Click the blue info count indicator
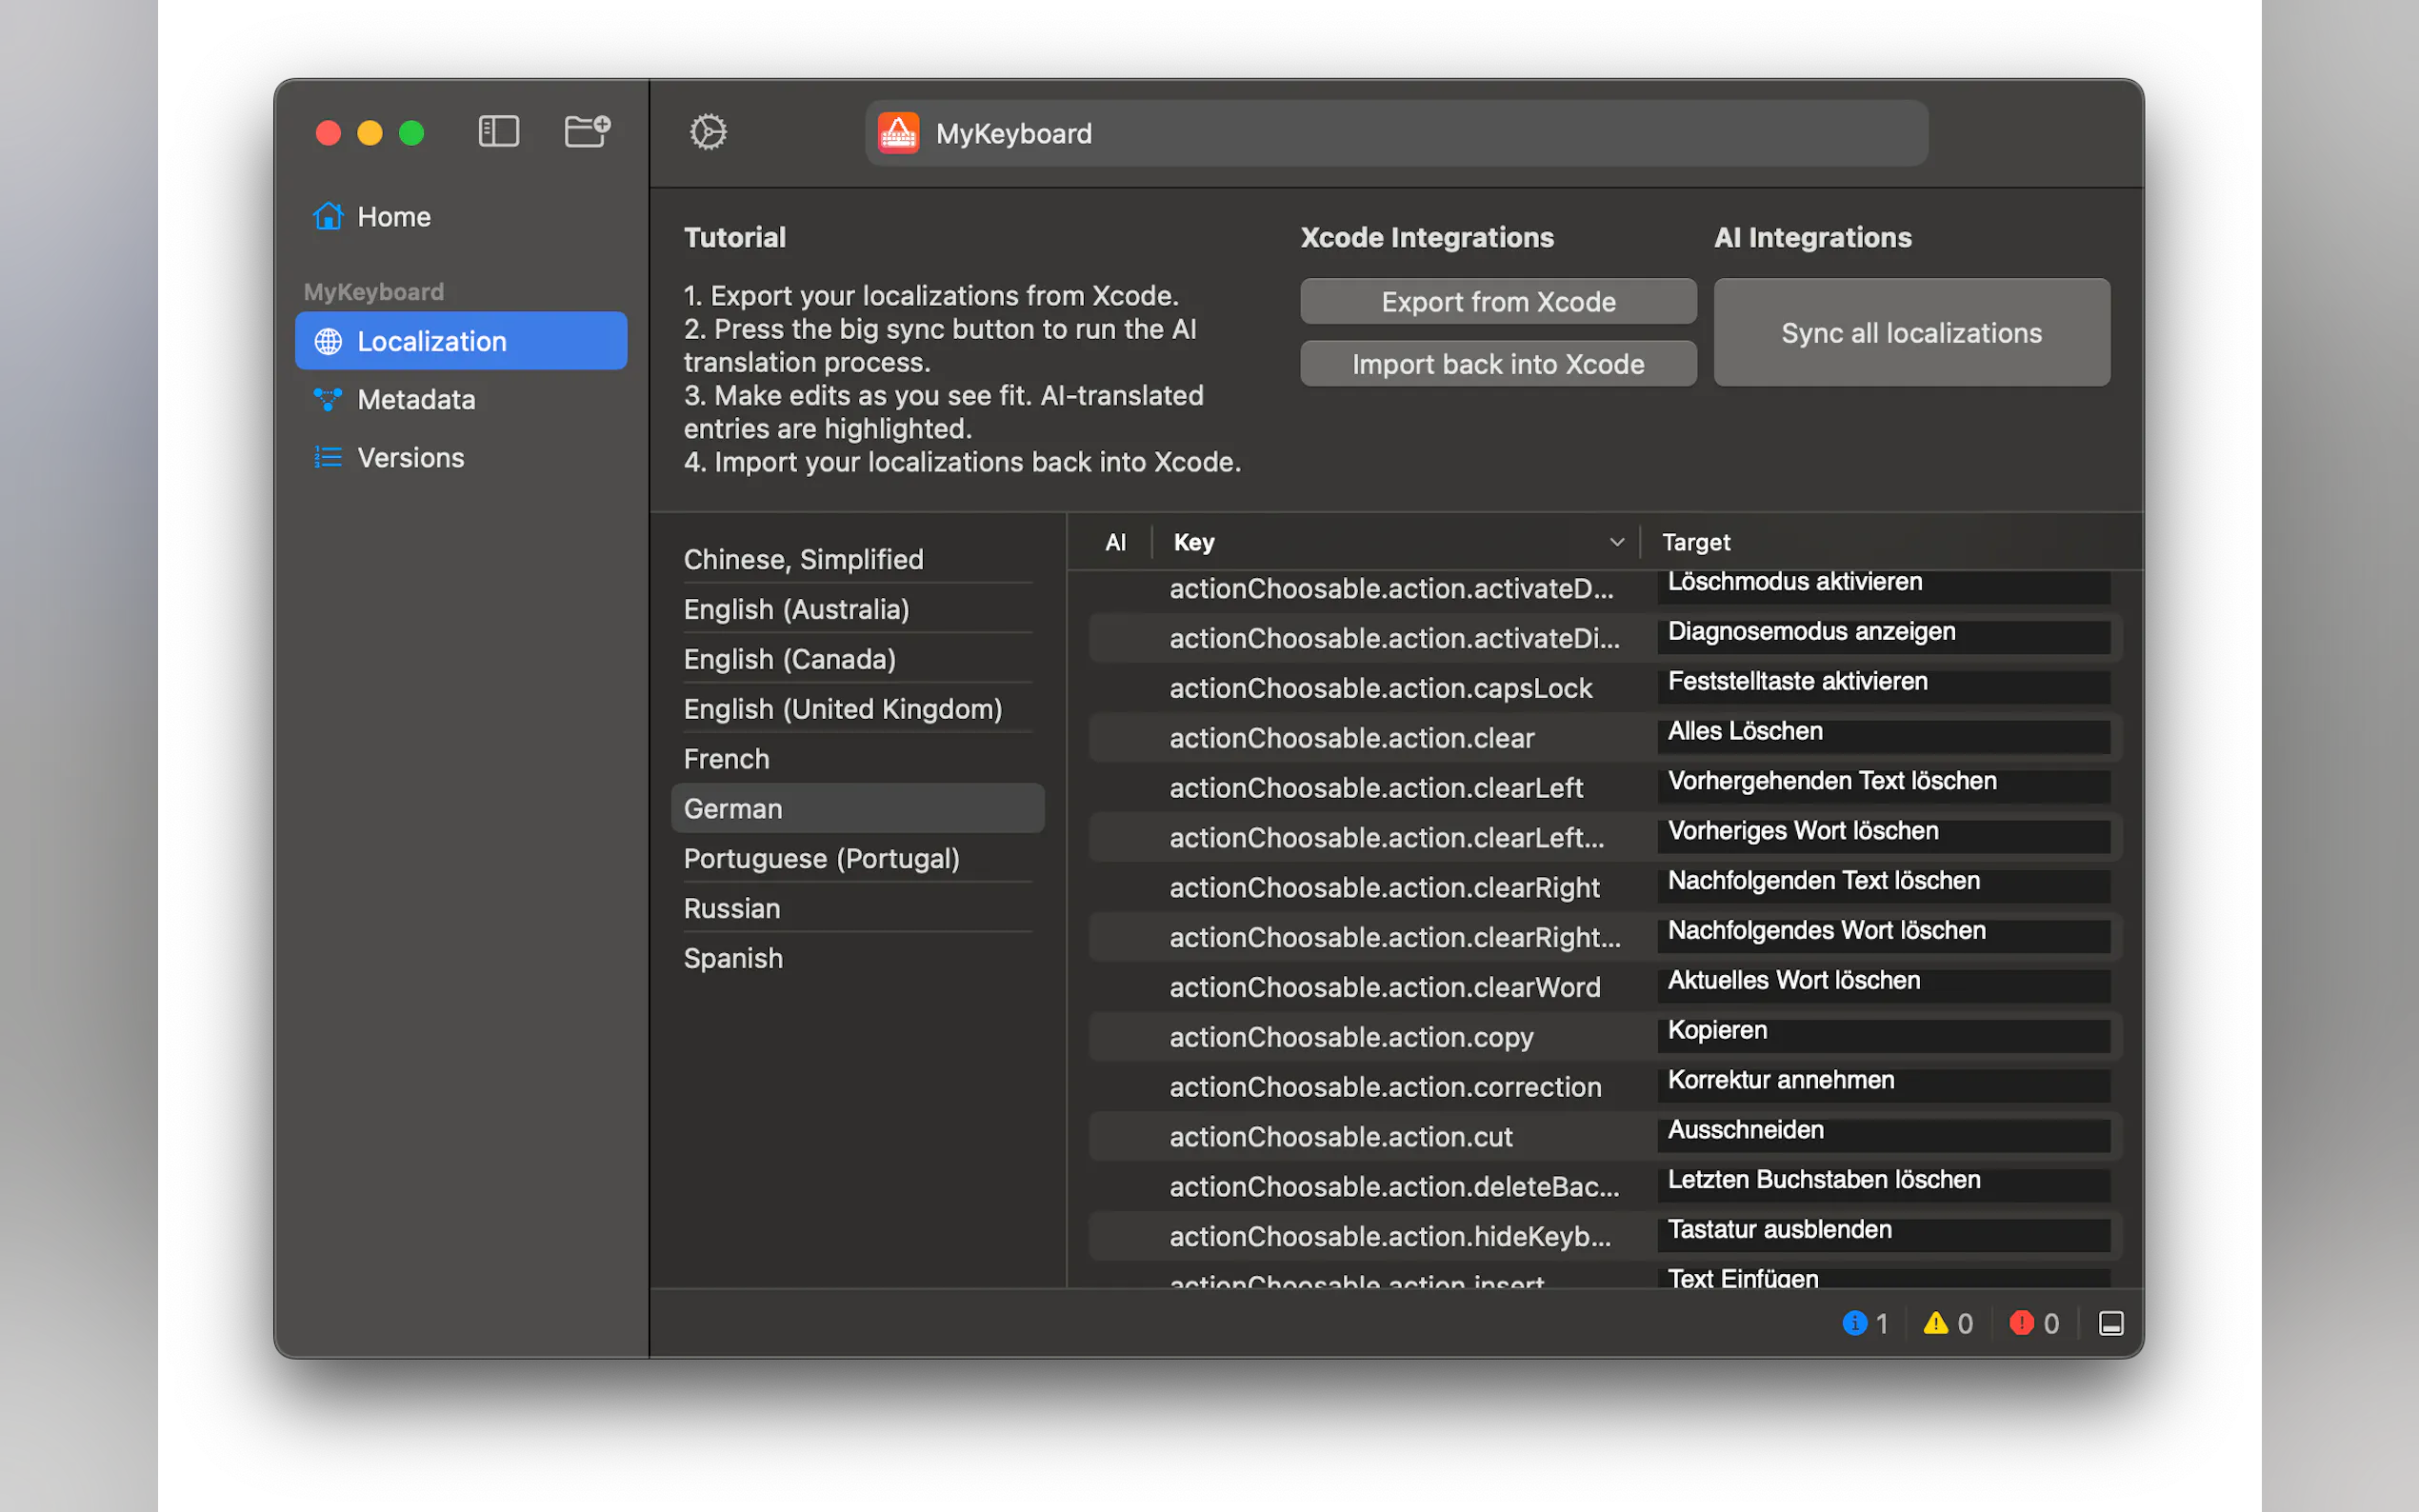The width and height of the screenshot is (2419, 1512). [1865, 1323]
